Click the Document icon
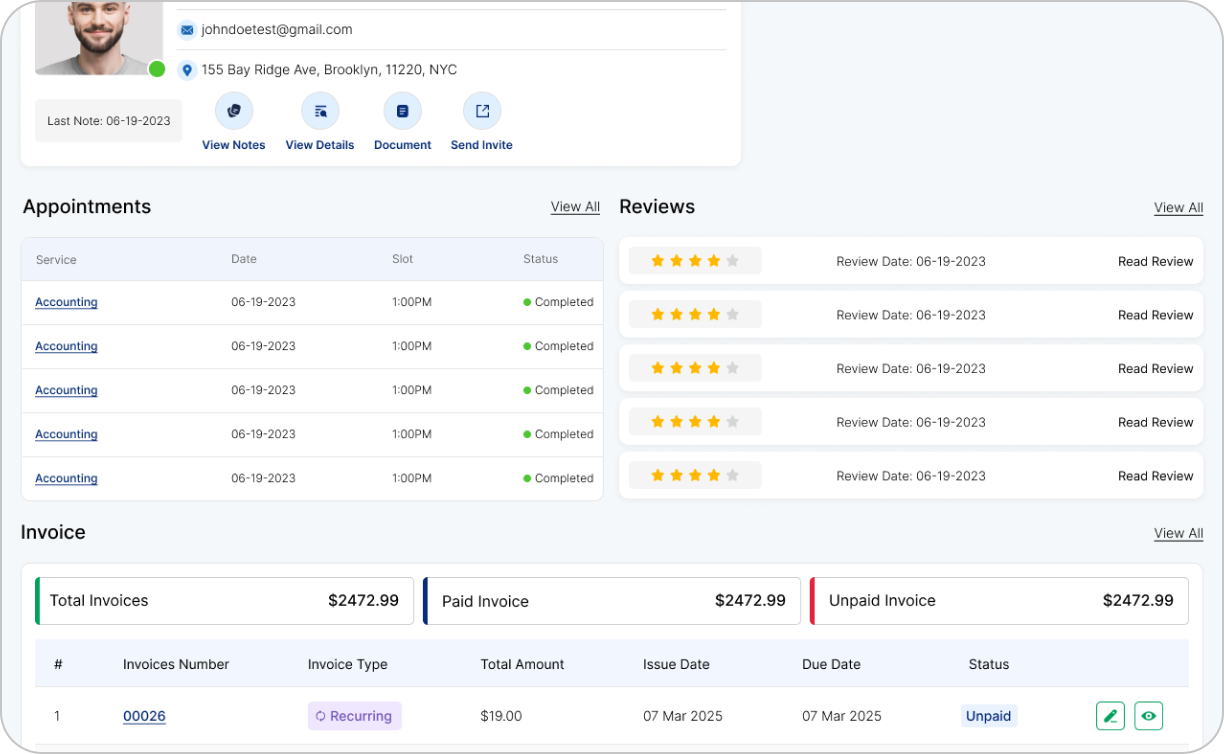This screenshot has width=1224, height=754. tap(402, 111)
